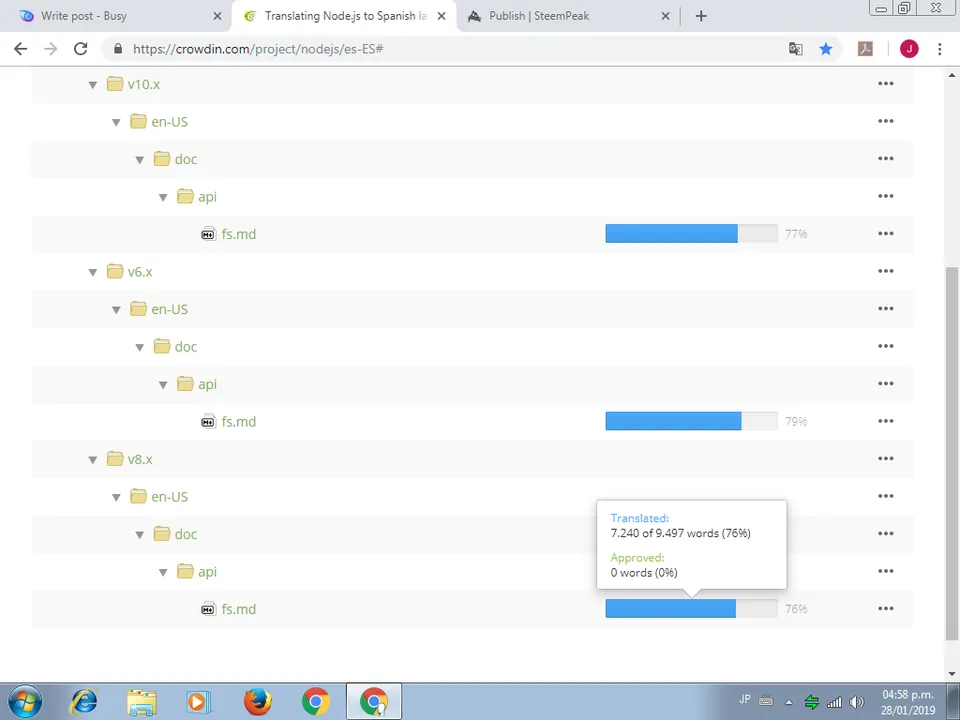The image size is (960, 720).
Task: Open v6.x folder name link
Action: click(140, 272)
